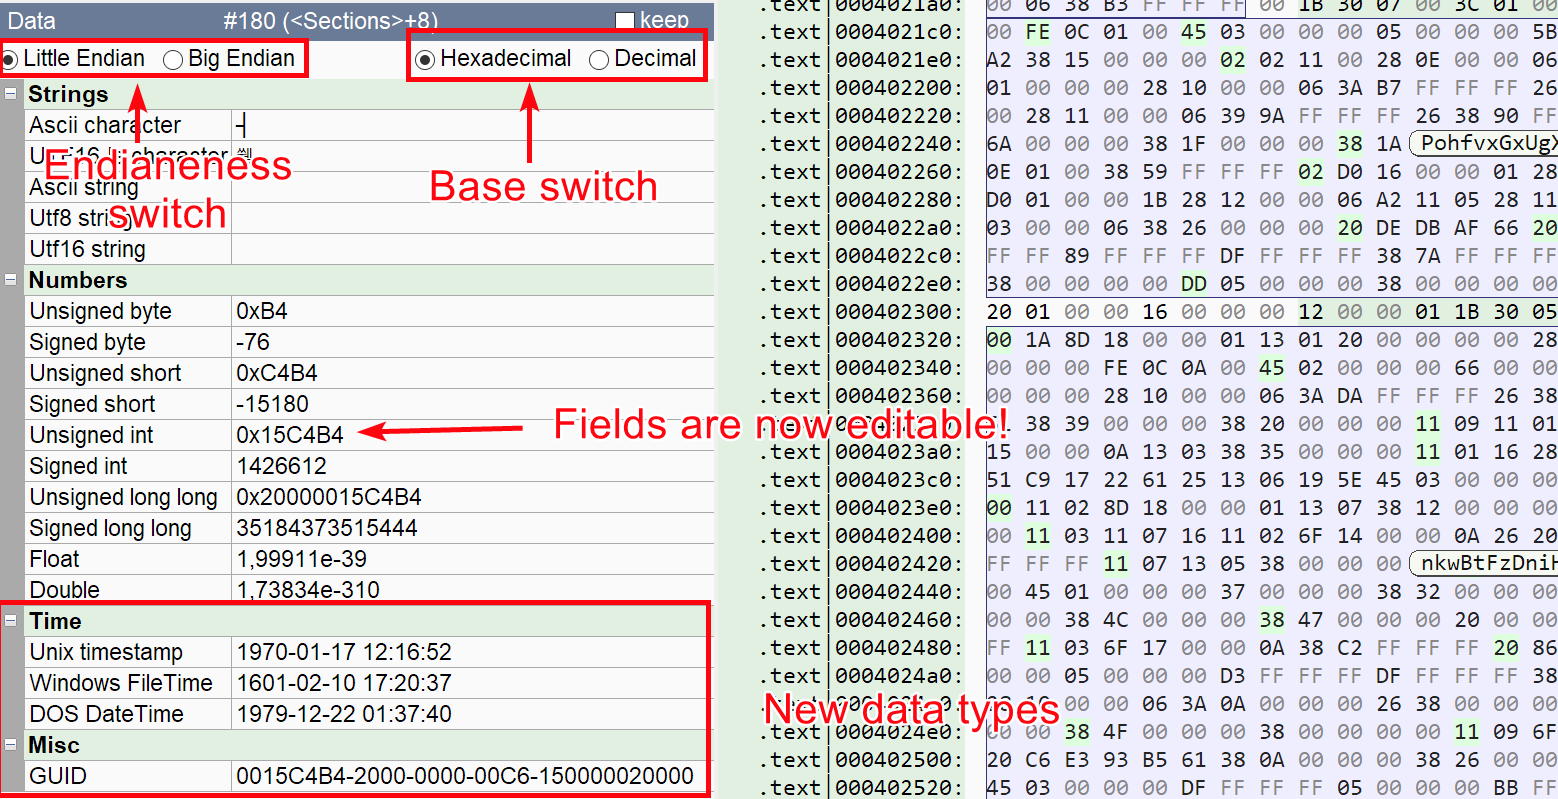Viewport: 1558px width, 799px height.
Task: Edit the Unsigned long long value 0x20000015C4B4
Action: click(x=472, y=497)
